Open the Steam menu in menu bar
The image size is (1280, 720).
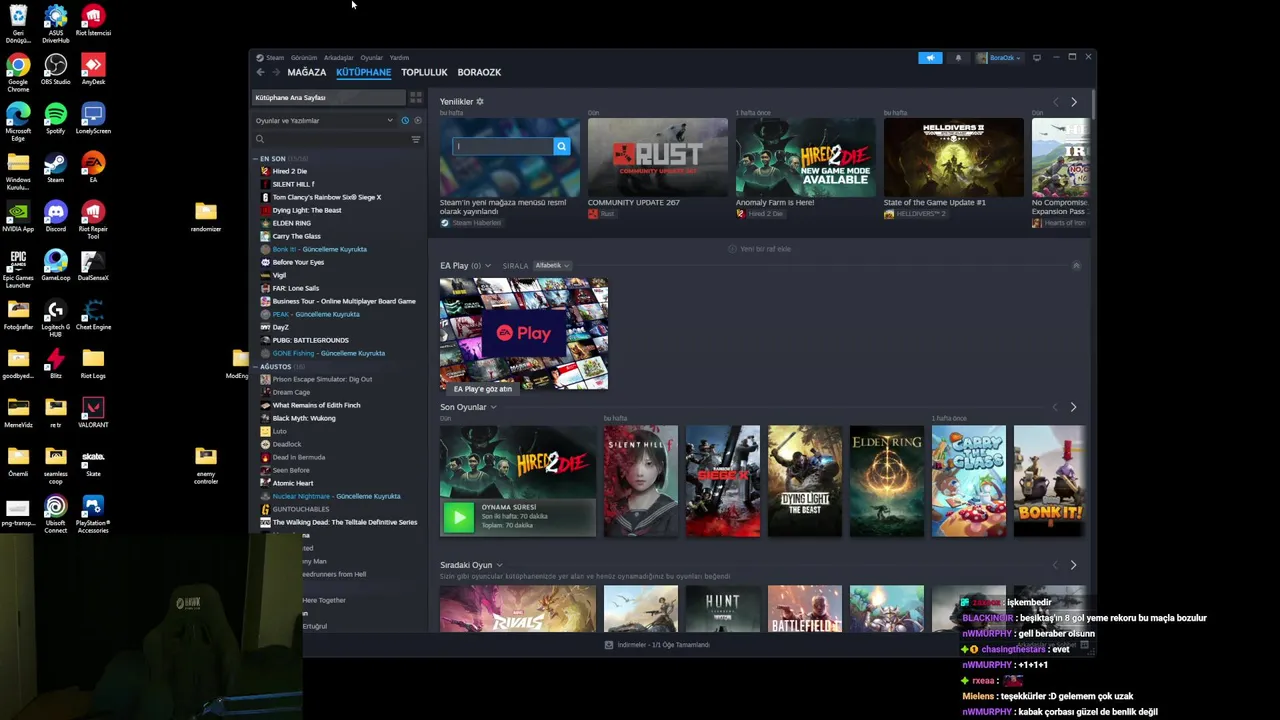(x=270, y=58)
